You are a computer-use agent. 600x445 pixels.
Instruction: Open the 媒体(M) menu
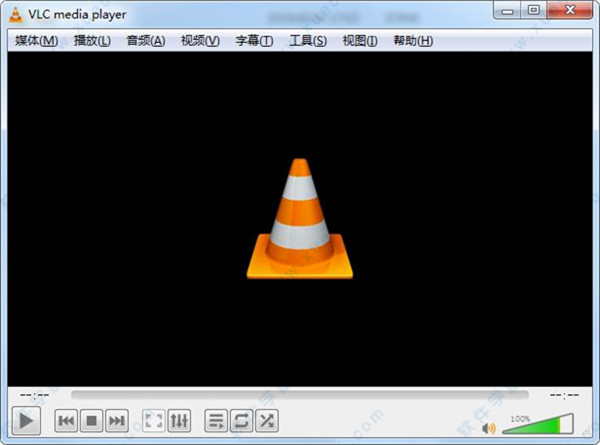tap(36, 41)
